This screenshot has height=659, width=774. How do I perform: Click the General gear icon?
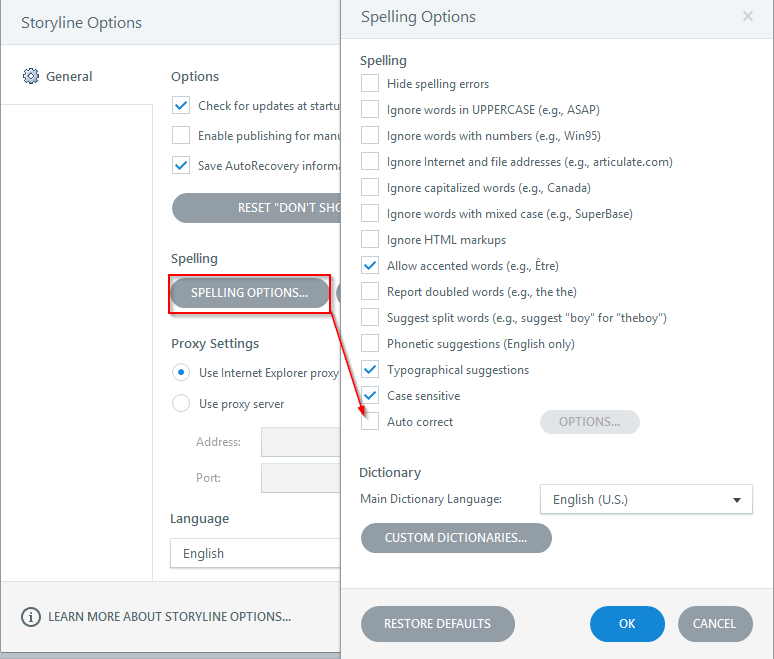tap(31, 76)
